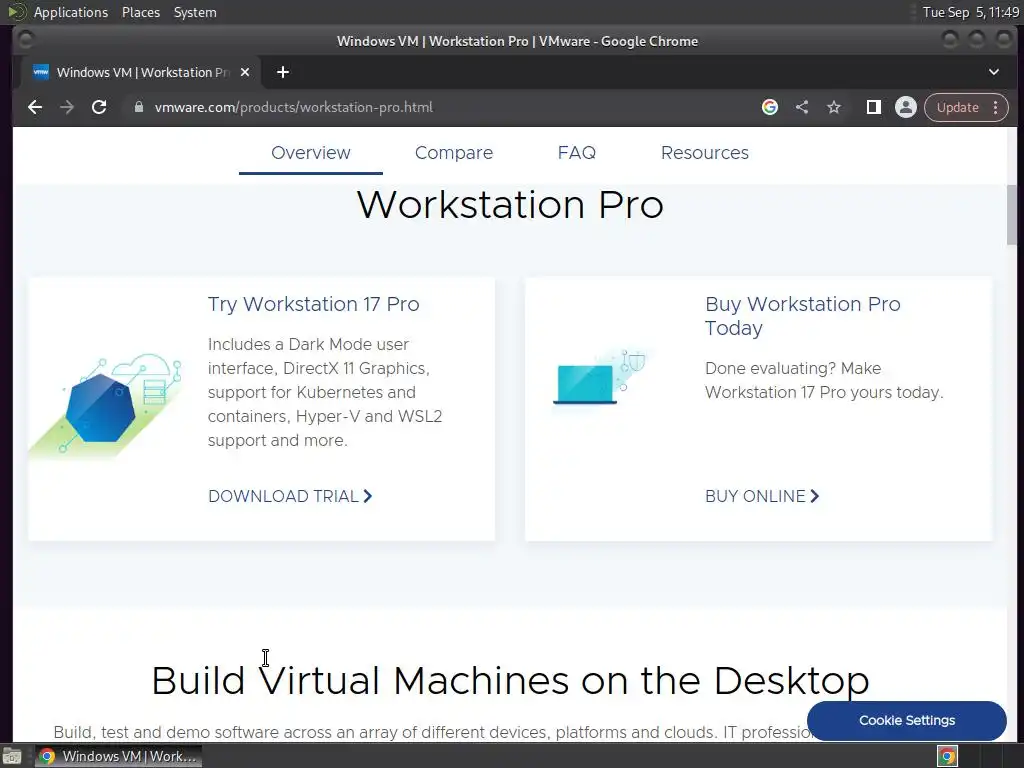Image resolution: width=1024 pixels, height=768 pixels.
Task: Click the page vertical scrollbar thumb
Action: [x=1012, y=215]
